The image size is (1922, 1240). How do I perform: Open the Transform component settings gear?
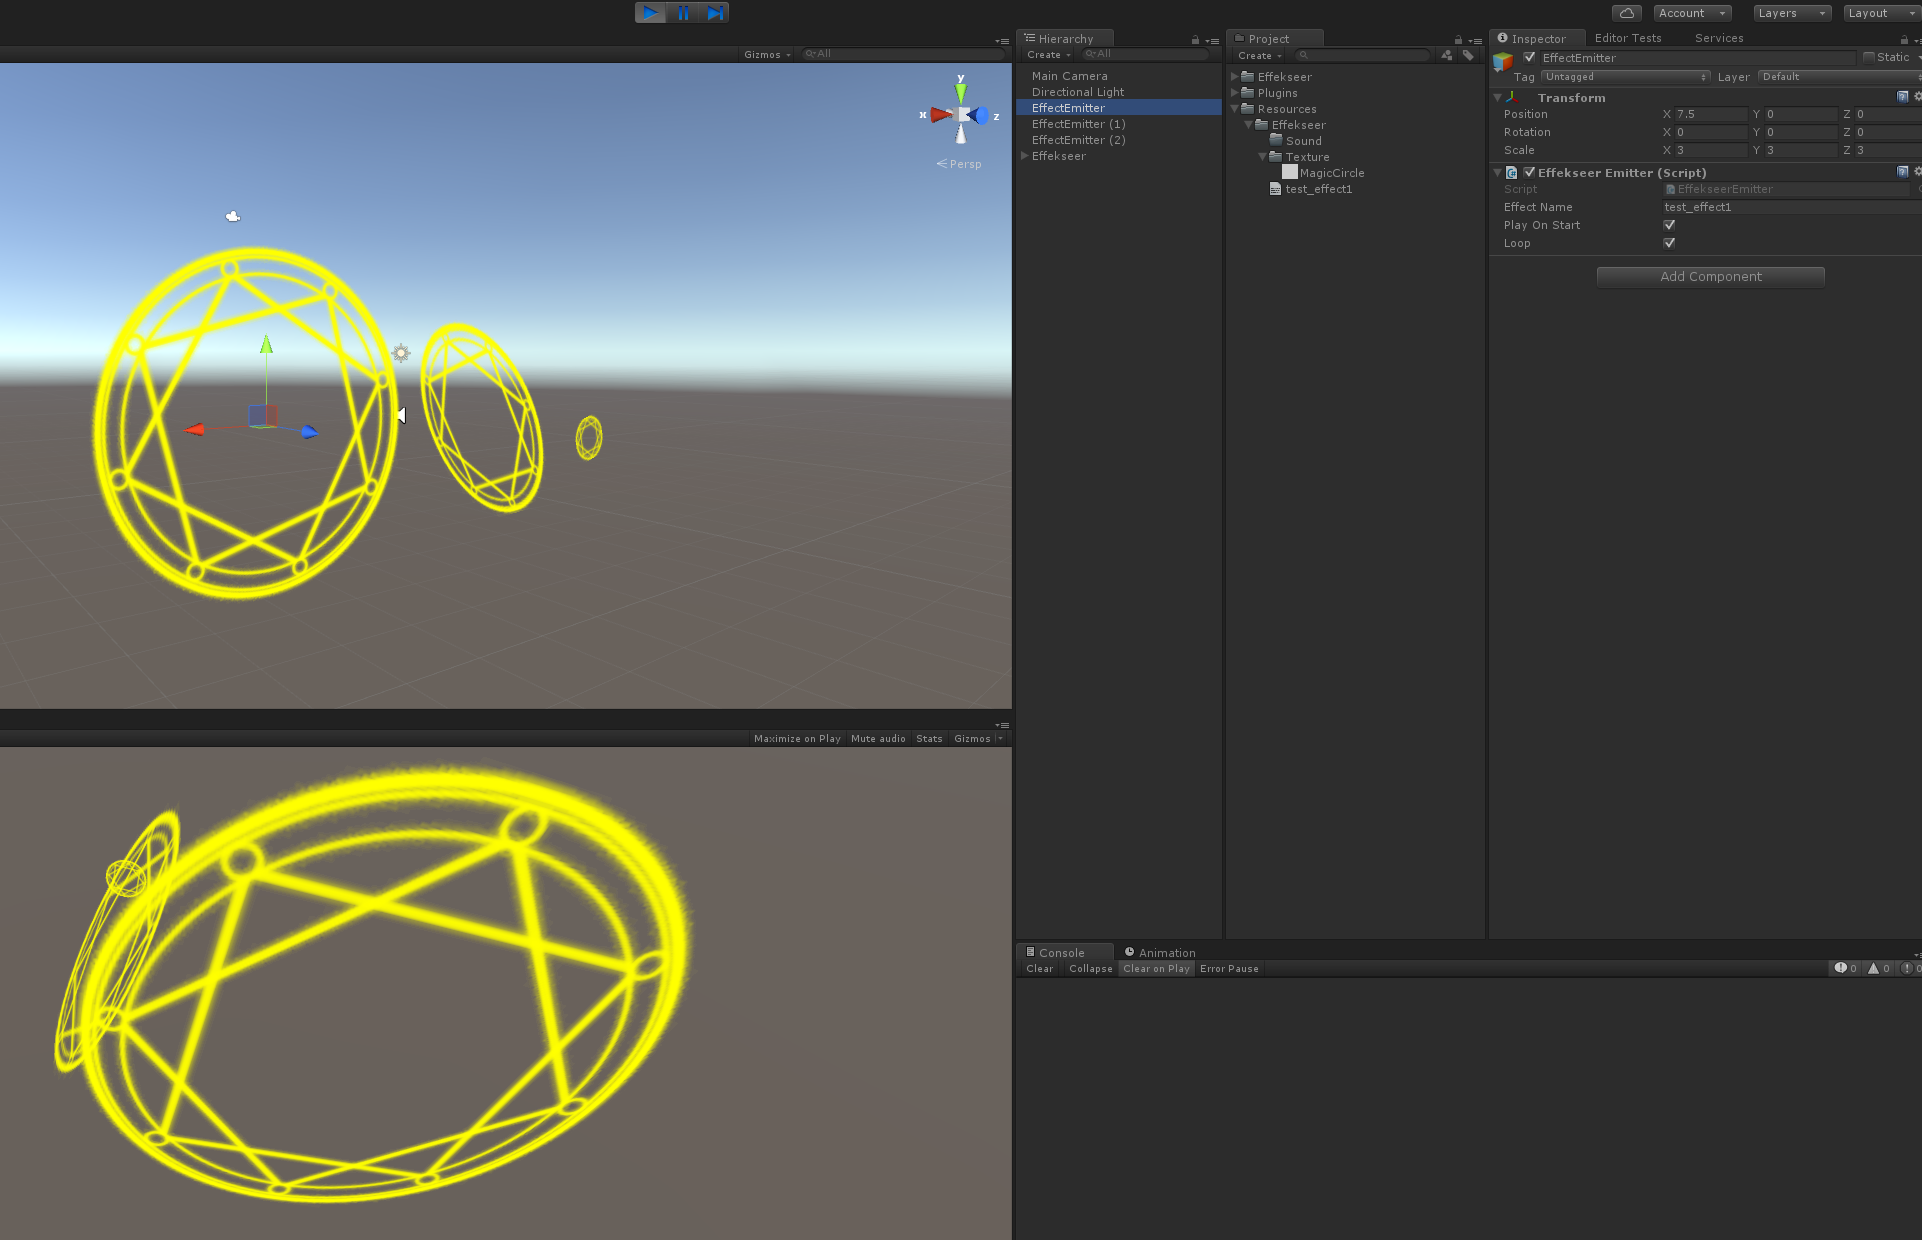click(x=1917, y=97)
